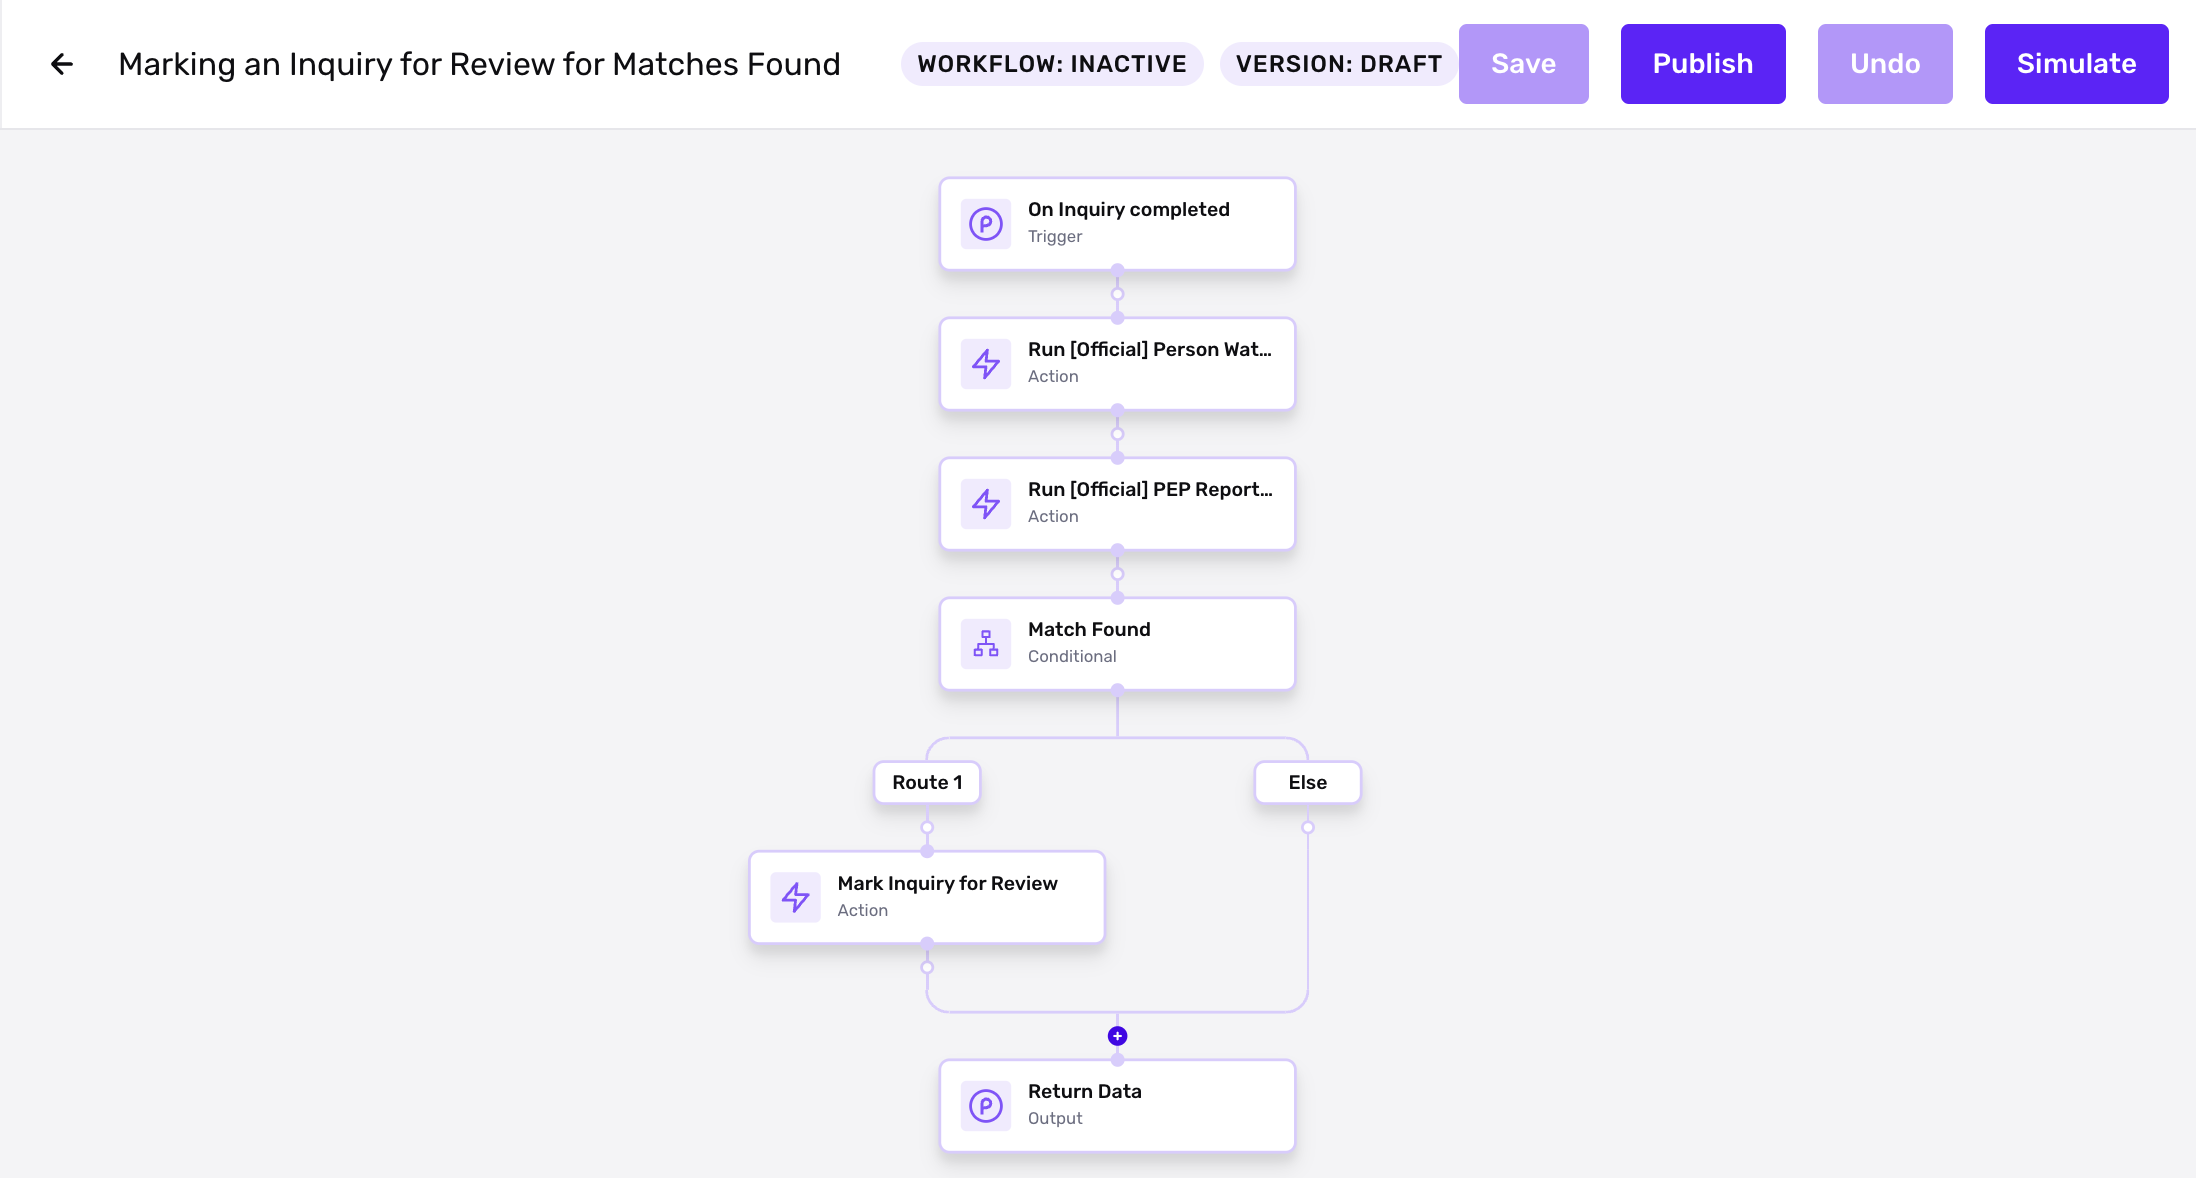Click the Conditional branching icon on Match Found
The height and width of the screenshot is (1178, 2196).
pyautogui.click(x=986, y=643)
